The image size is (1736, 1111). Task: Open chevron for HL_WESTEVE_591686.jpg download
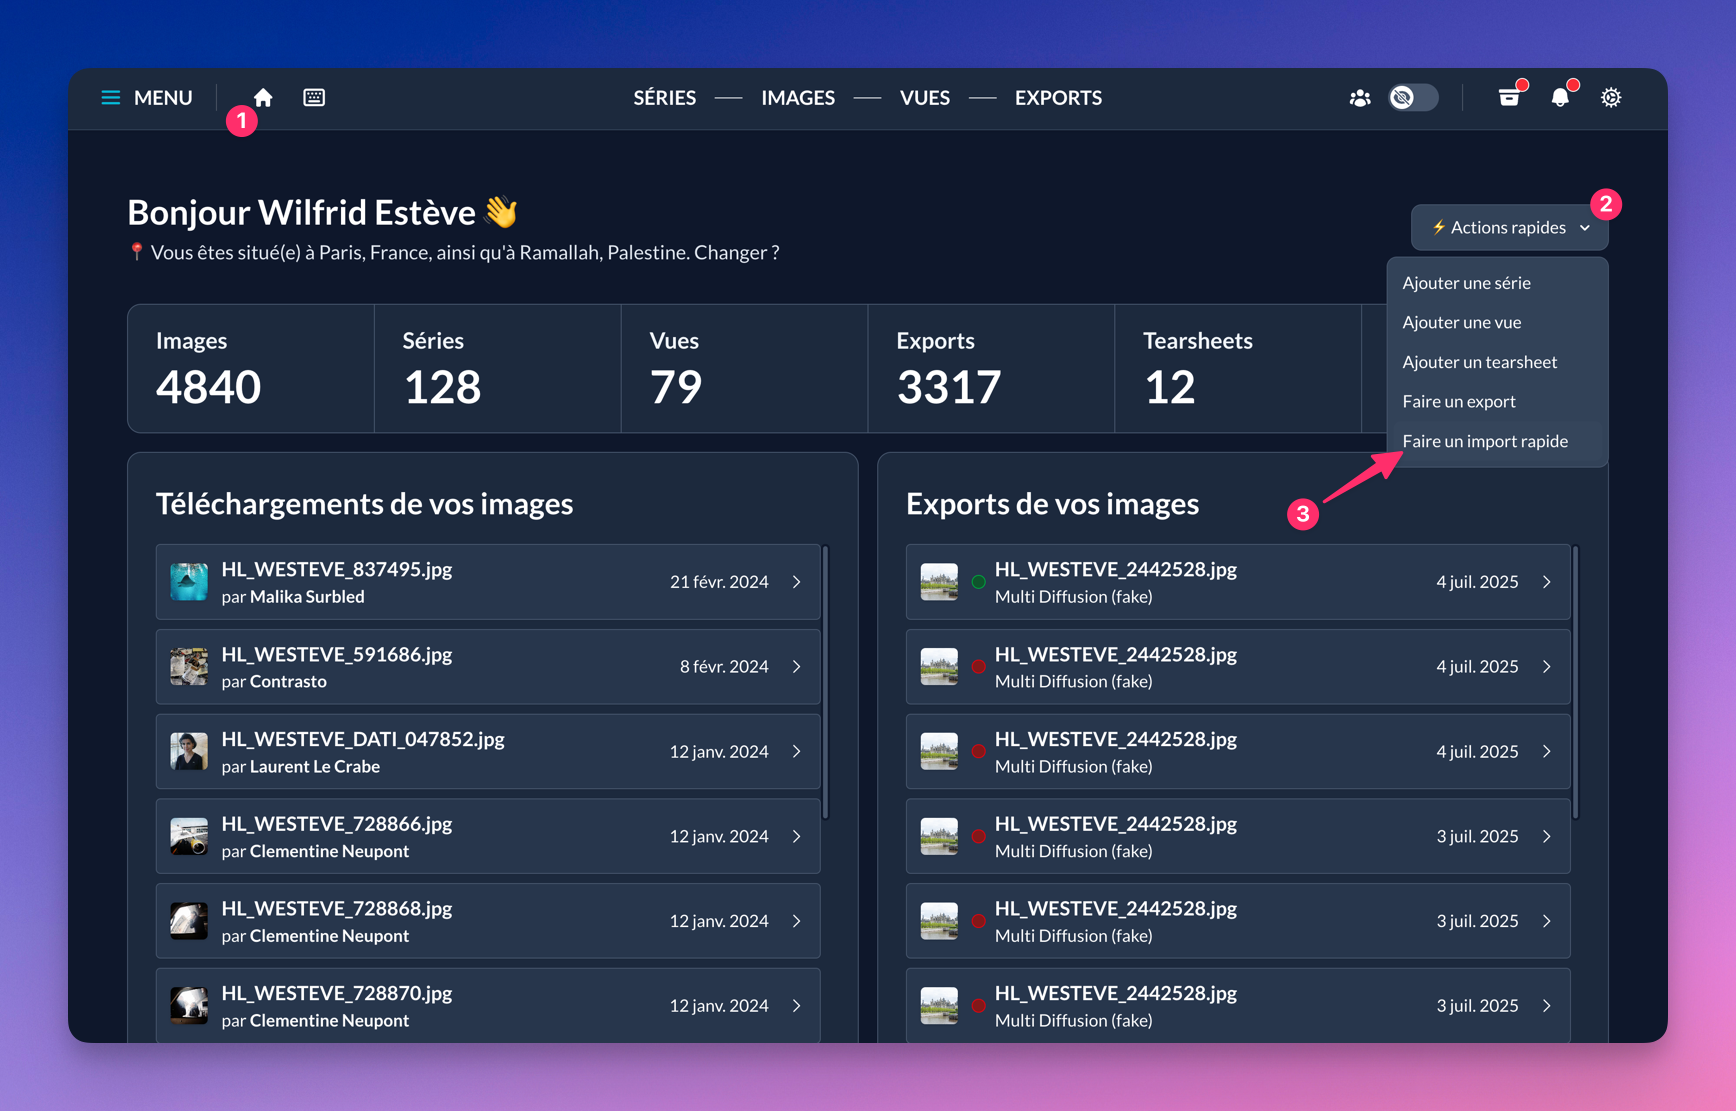(x=797, y=666)
